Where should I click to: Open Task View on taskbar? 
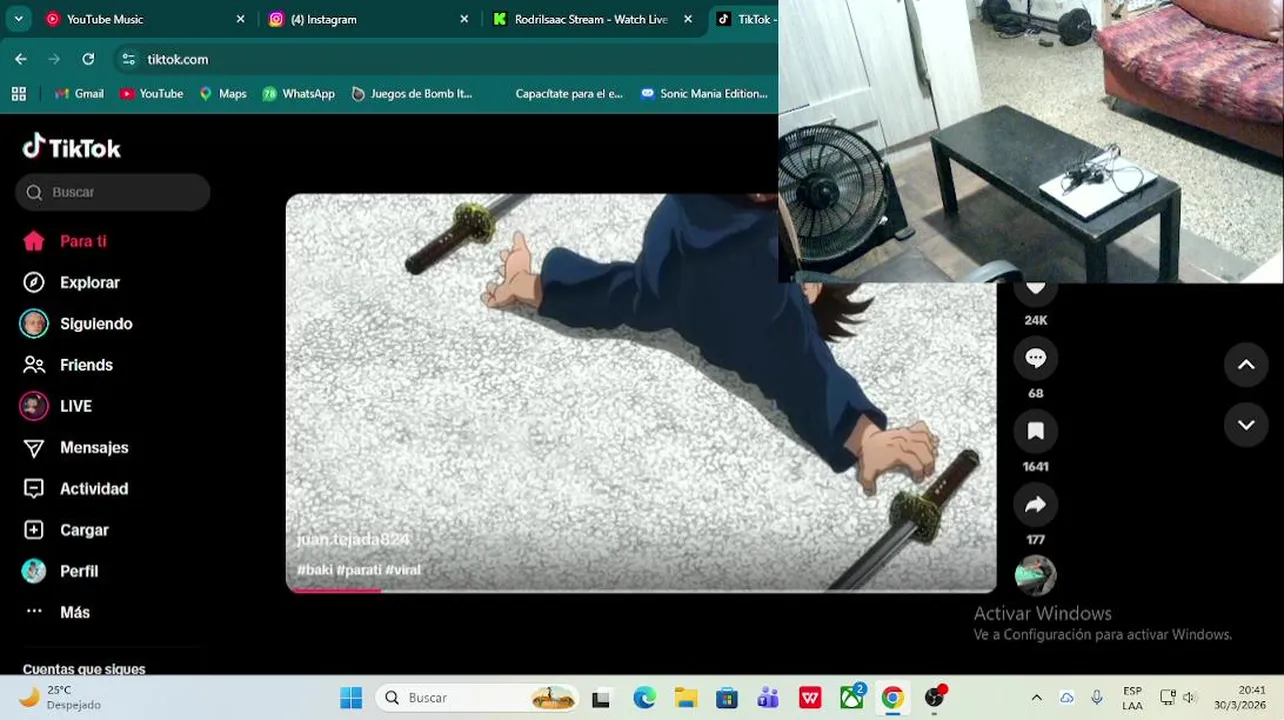(x=601, y=698)
